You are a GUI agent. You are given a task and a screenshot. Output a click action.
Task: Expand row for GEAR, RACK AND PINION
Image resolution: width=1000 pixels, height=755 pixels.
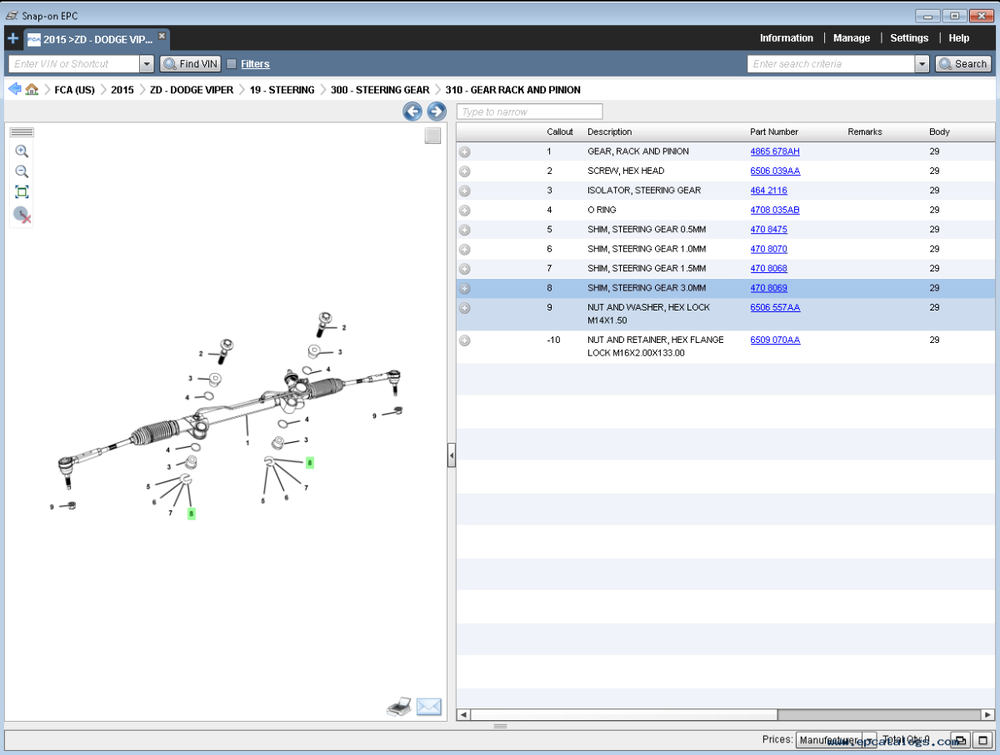point(465,152)
